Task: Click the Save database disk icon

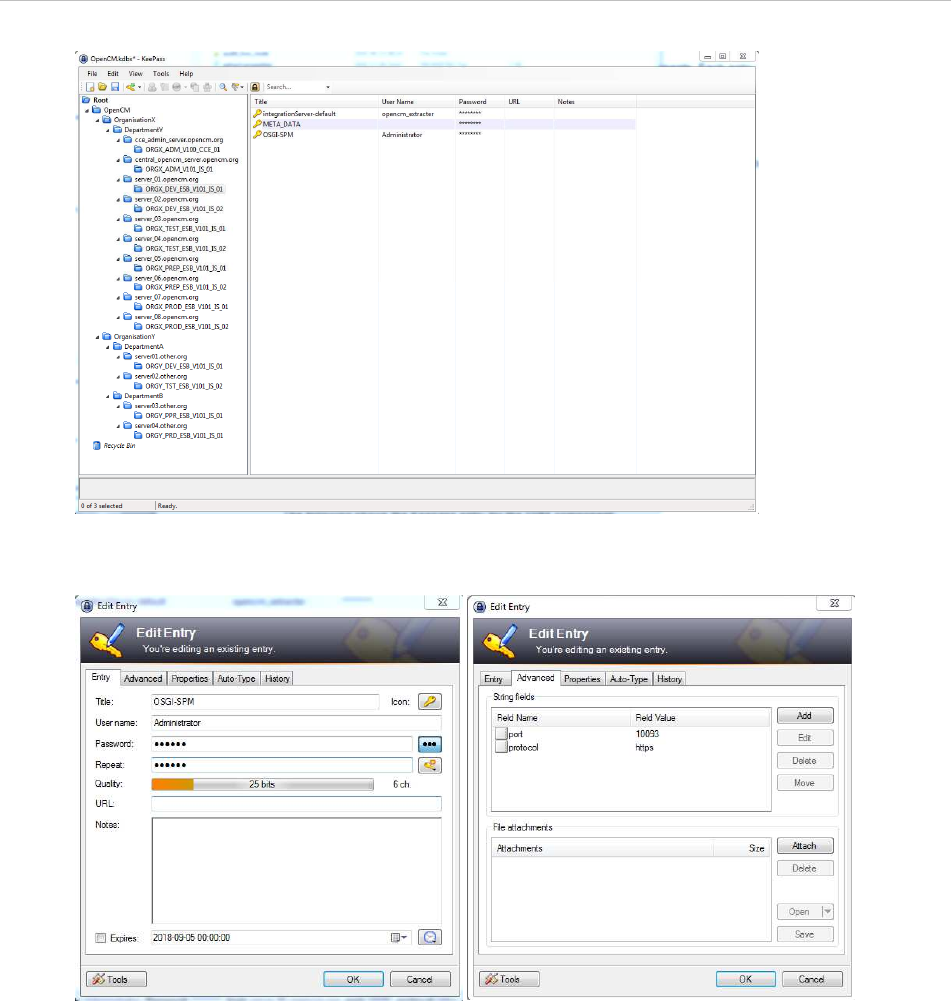Action: point(115,87)
